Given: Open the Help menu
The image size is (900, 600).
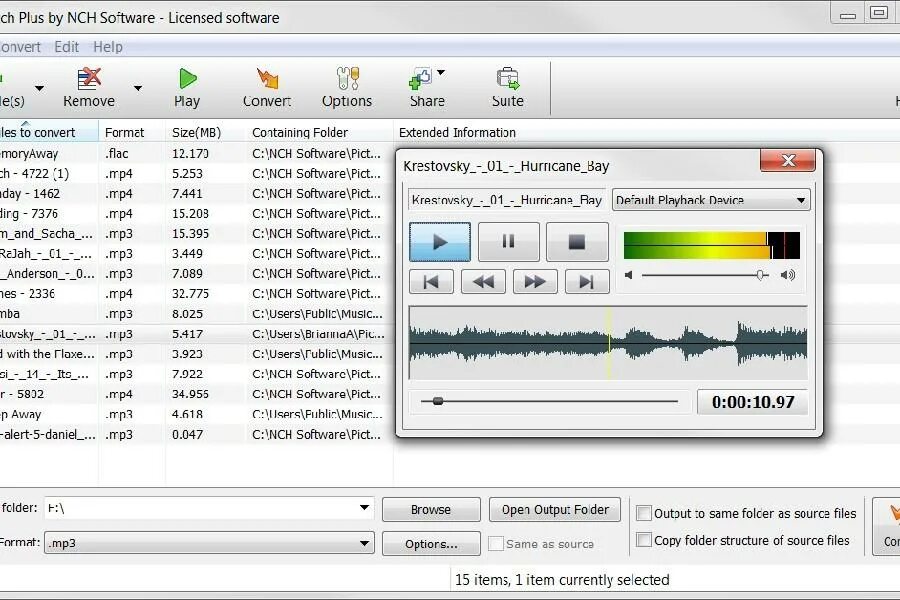Looking at the screenshot, I should pyautogui.click(x=108, y=47).
